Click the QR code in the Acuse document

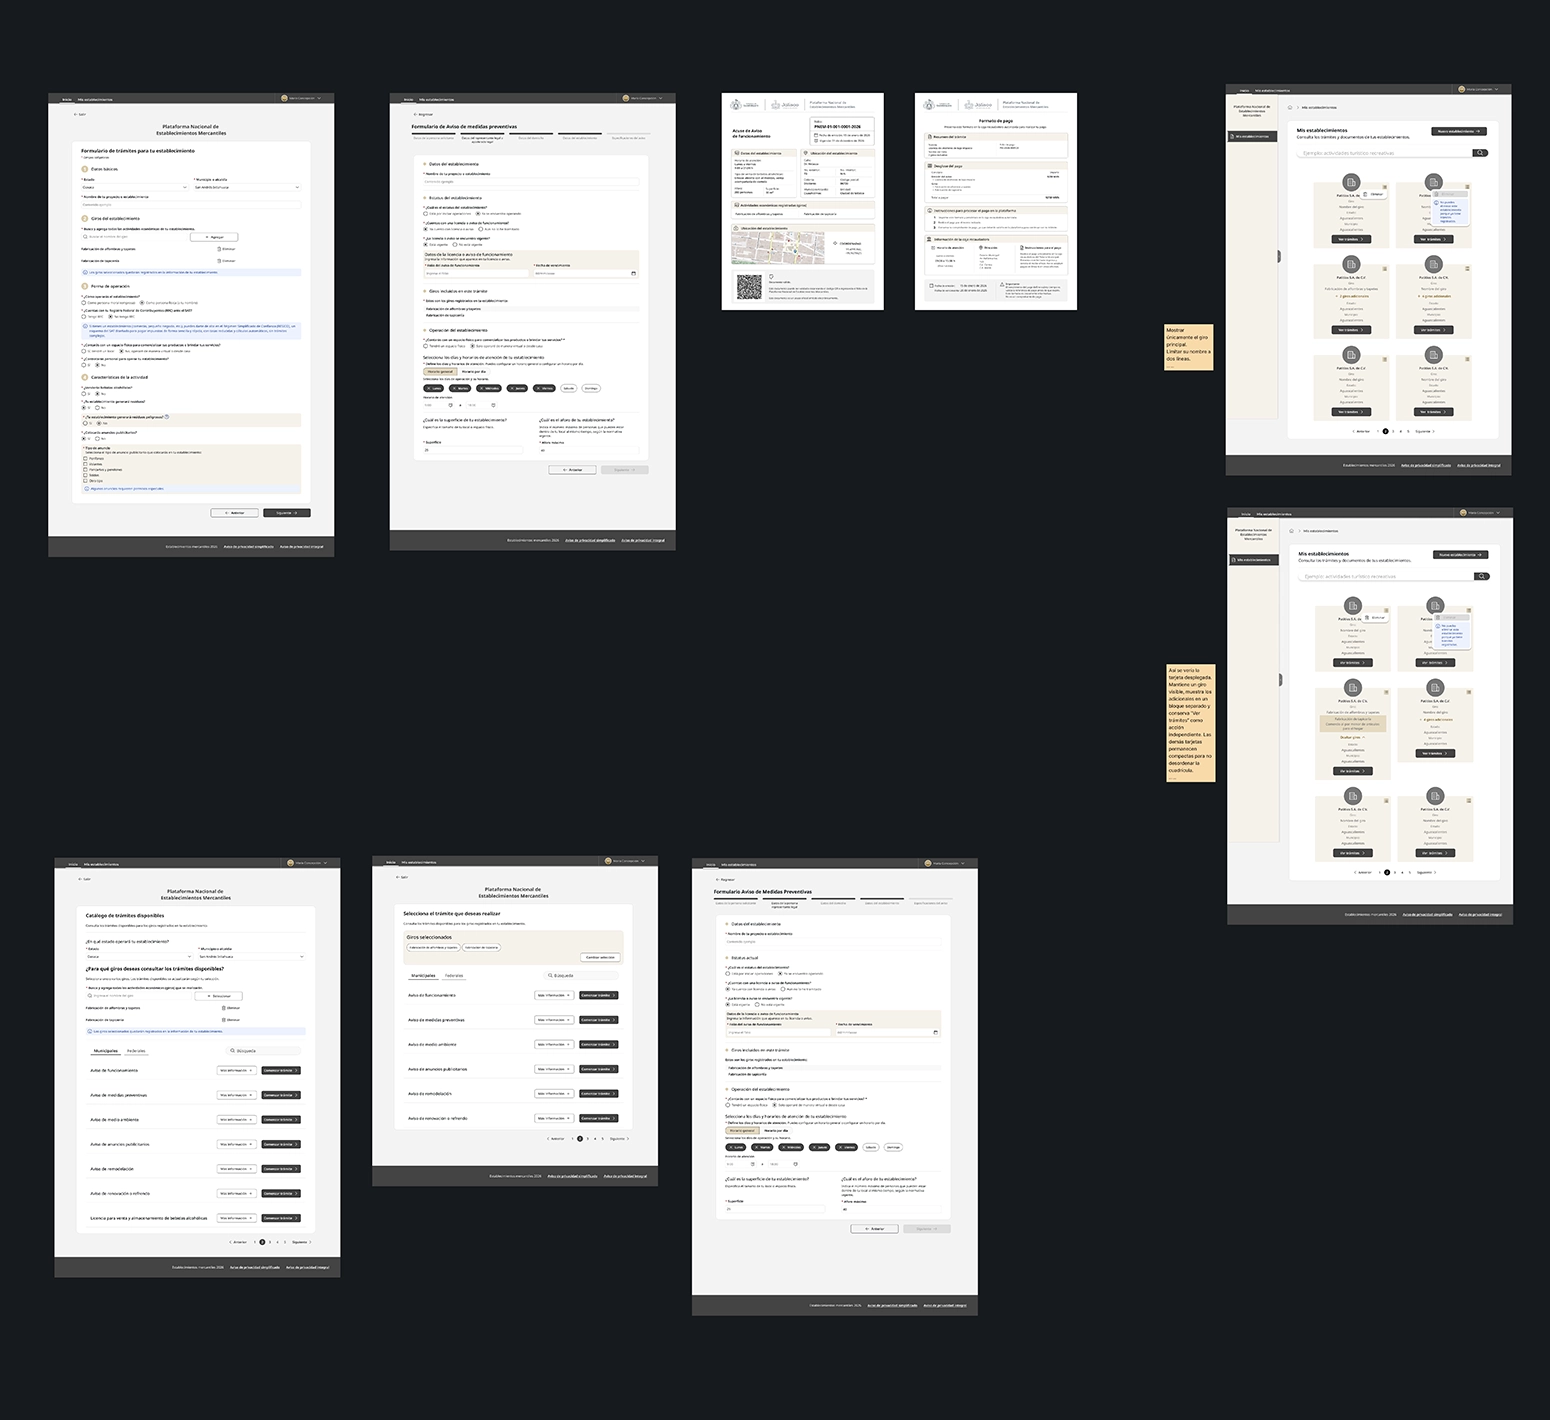point(749,287)
